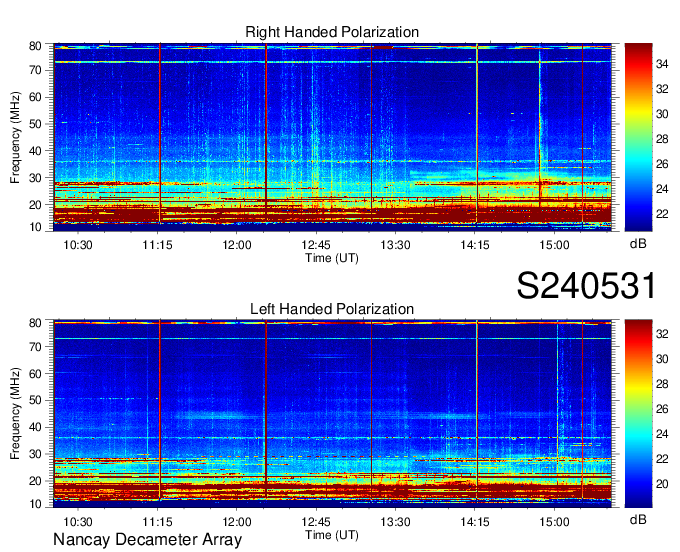Image resolution: width=680 pixels, height=552 pixels.
Task: Click the 26 dB value on upper colorbar
Action: pos(662,164)
